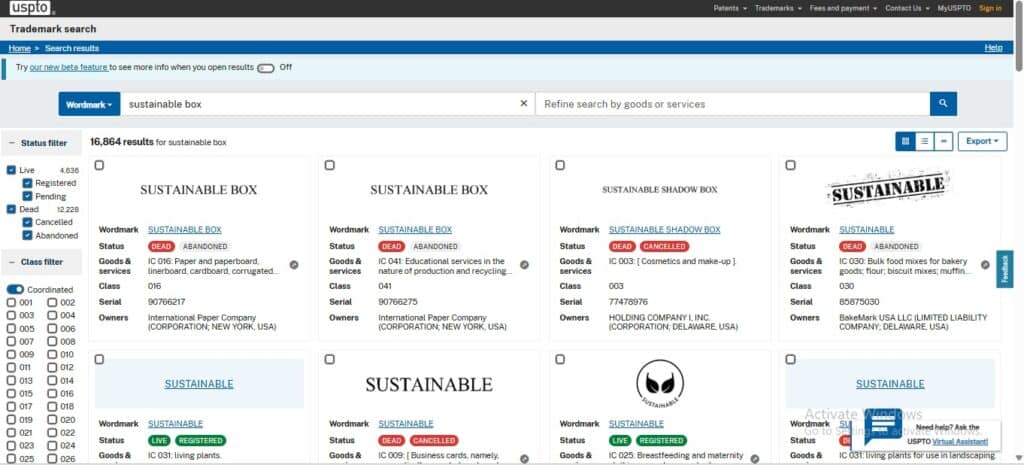Open the Contact Us menu
This screenshot has width=1024, height=465.
907,8
